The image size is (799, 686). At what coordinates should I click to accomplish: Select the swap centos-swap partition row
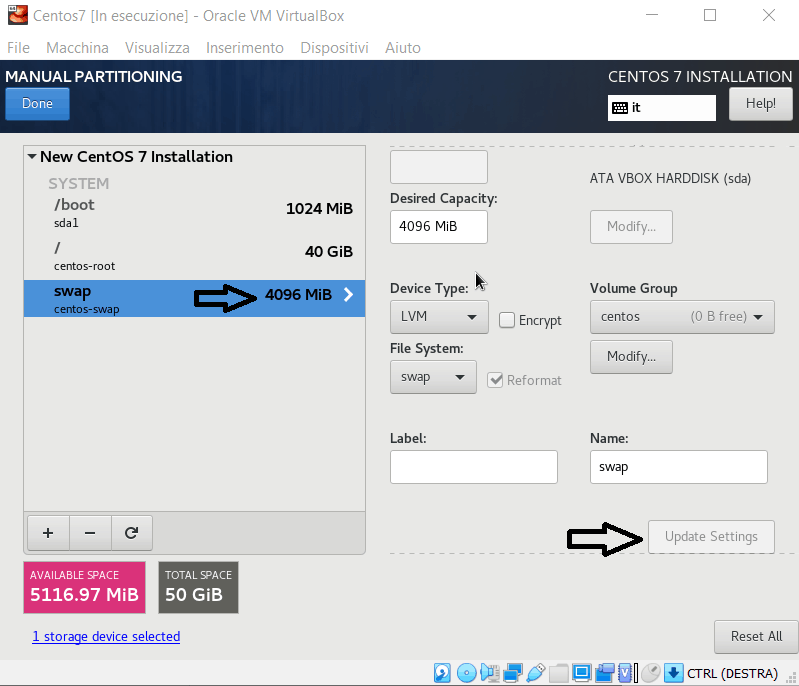[x=194, y=299]
